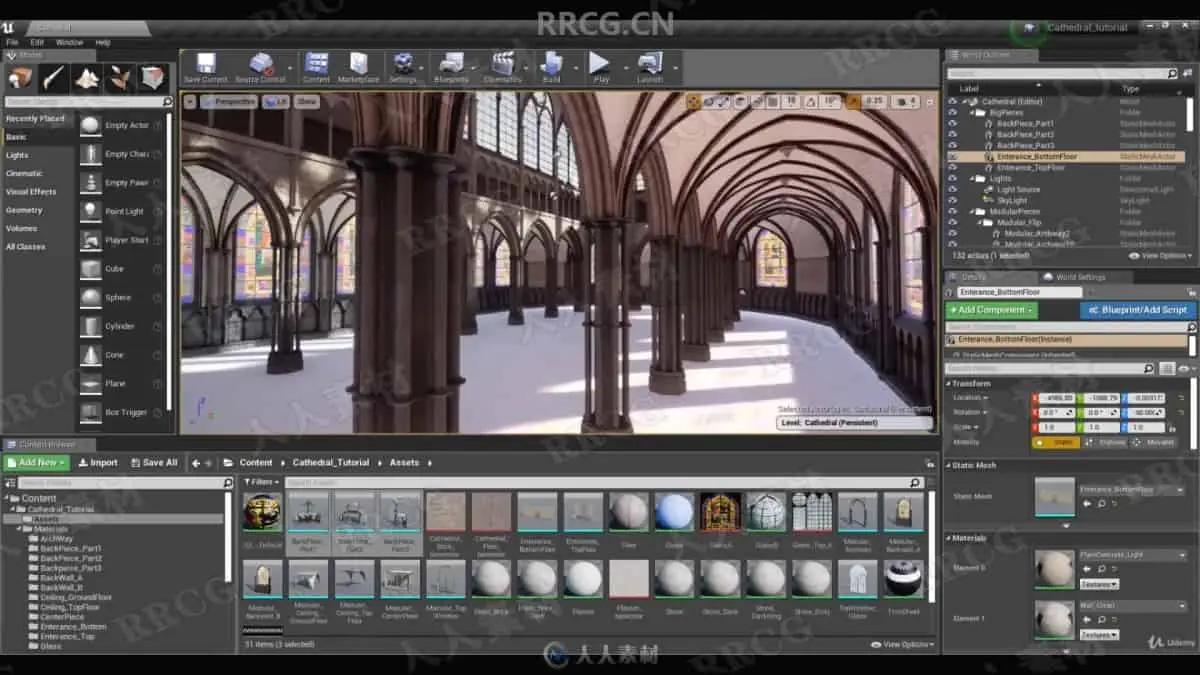1200x675 pixels.
Task: Select the stained glass material thumbnail
Action: coord(720,511)
